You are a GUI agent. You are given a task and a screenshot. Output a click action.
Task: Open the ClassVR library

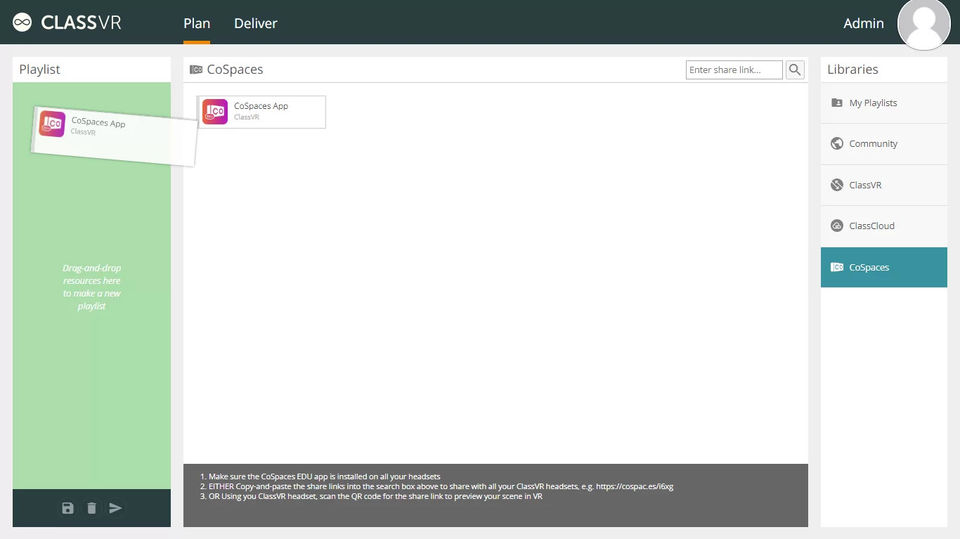[x=883, y=185]
